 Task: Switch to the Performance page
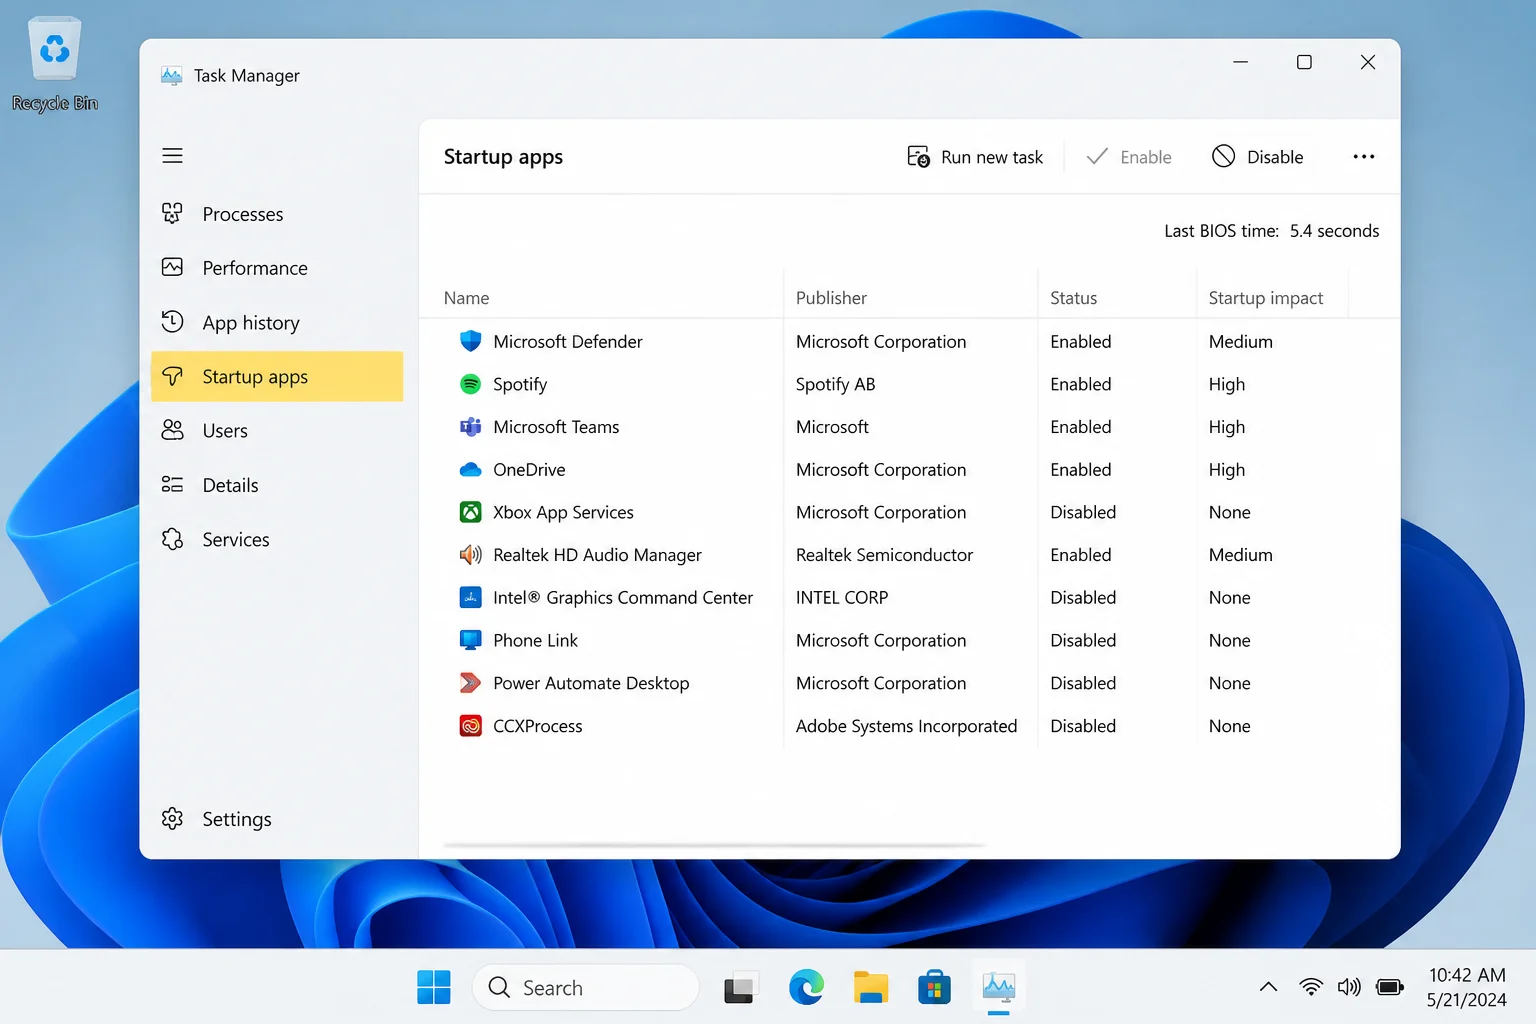click(277, 268)
